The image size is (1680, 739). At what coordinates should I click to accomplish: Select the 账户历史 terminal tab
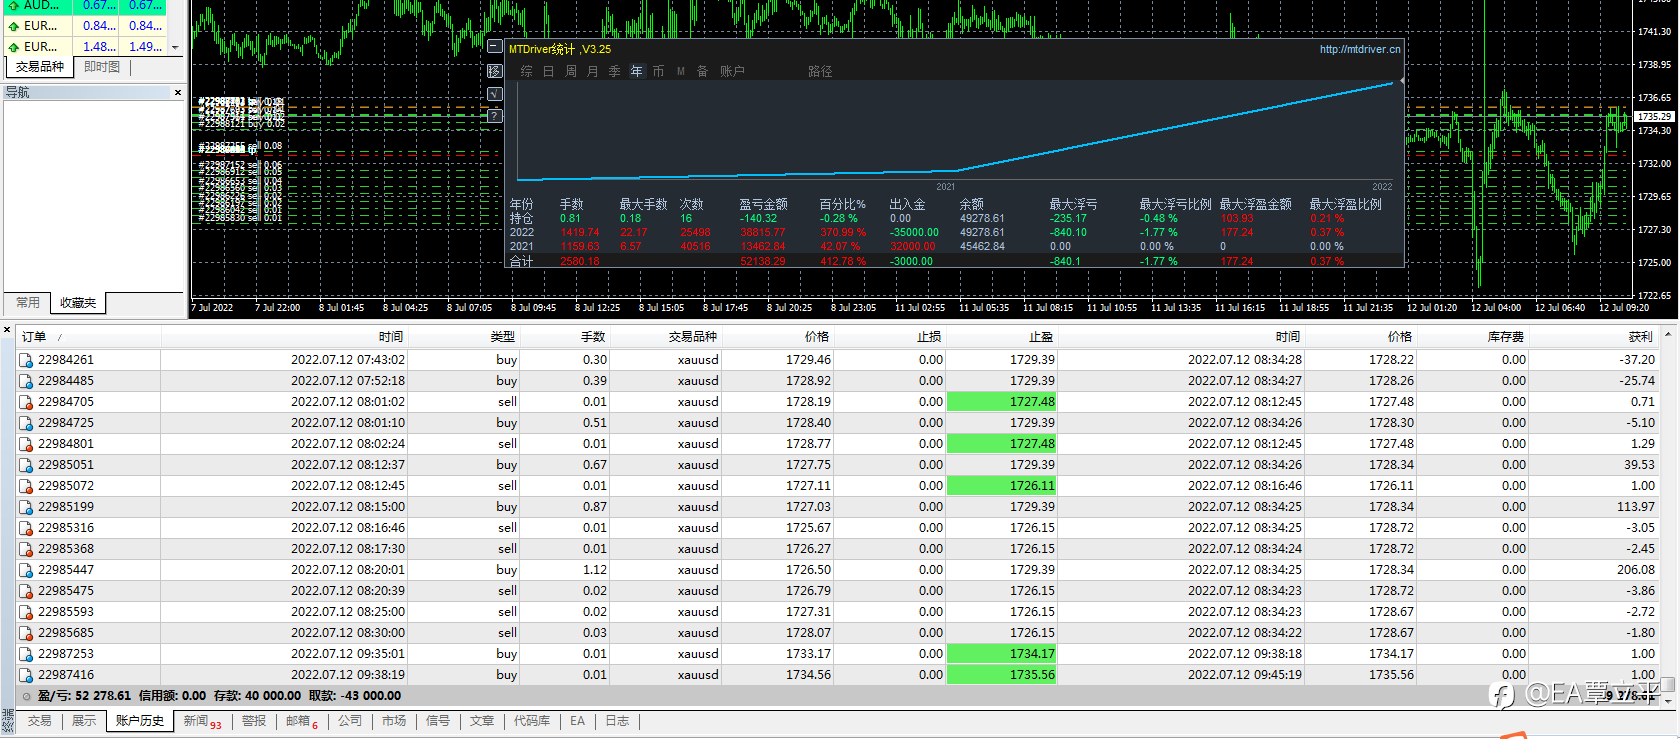pos(139,721)
